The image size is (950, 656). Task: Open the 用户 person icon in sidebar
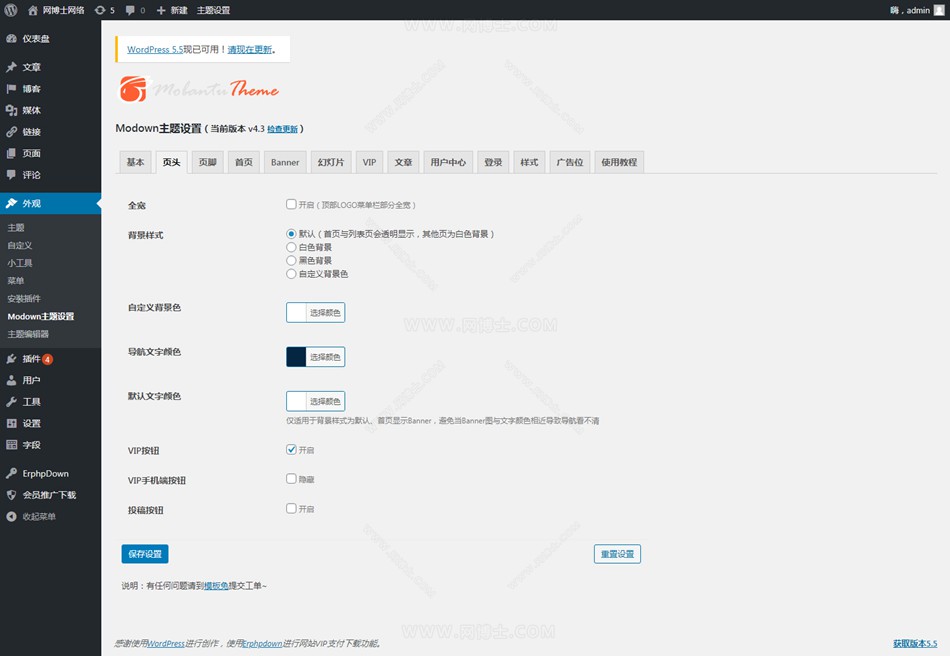point(12,380)
